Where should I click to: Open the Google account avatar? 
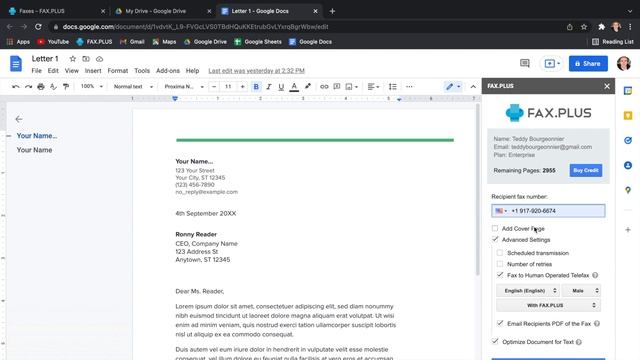click(x=624, y=63)
